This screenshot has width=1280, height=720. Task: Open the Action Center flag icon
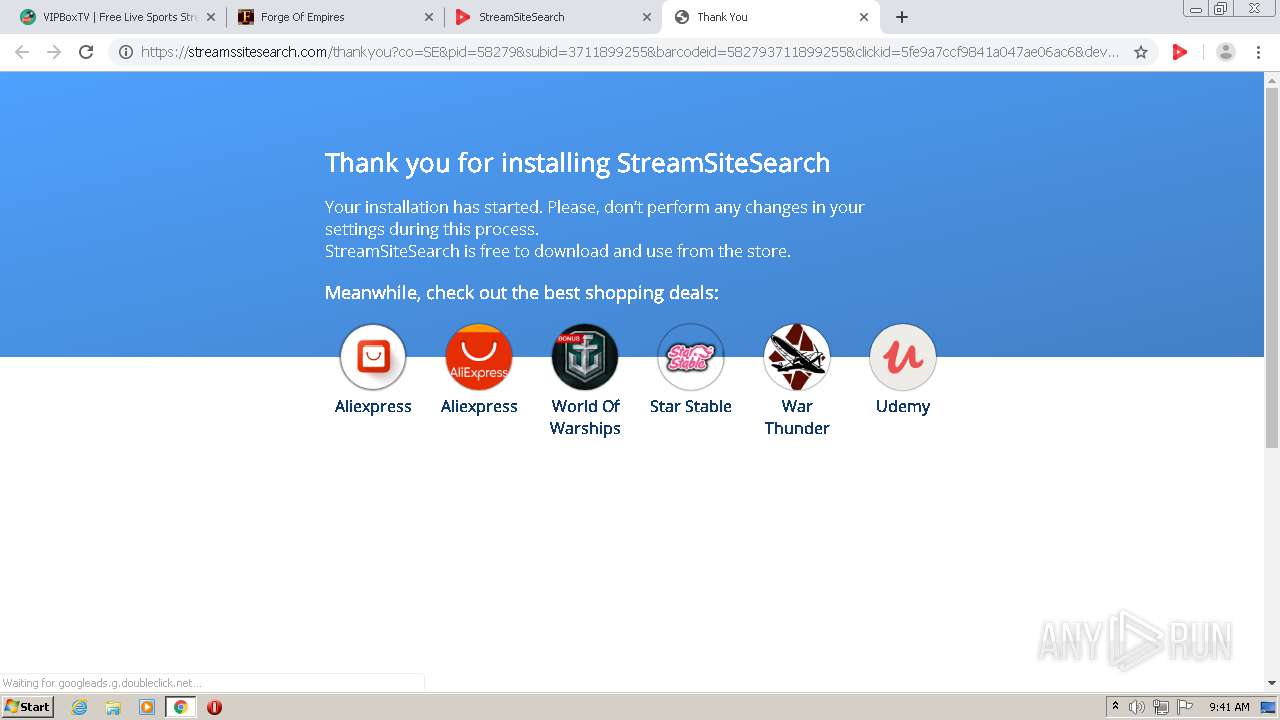(1184, 707)
